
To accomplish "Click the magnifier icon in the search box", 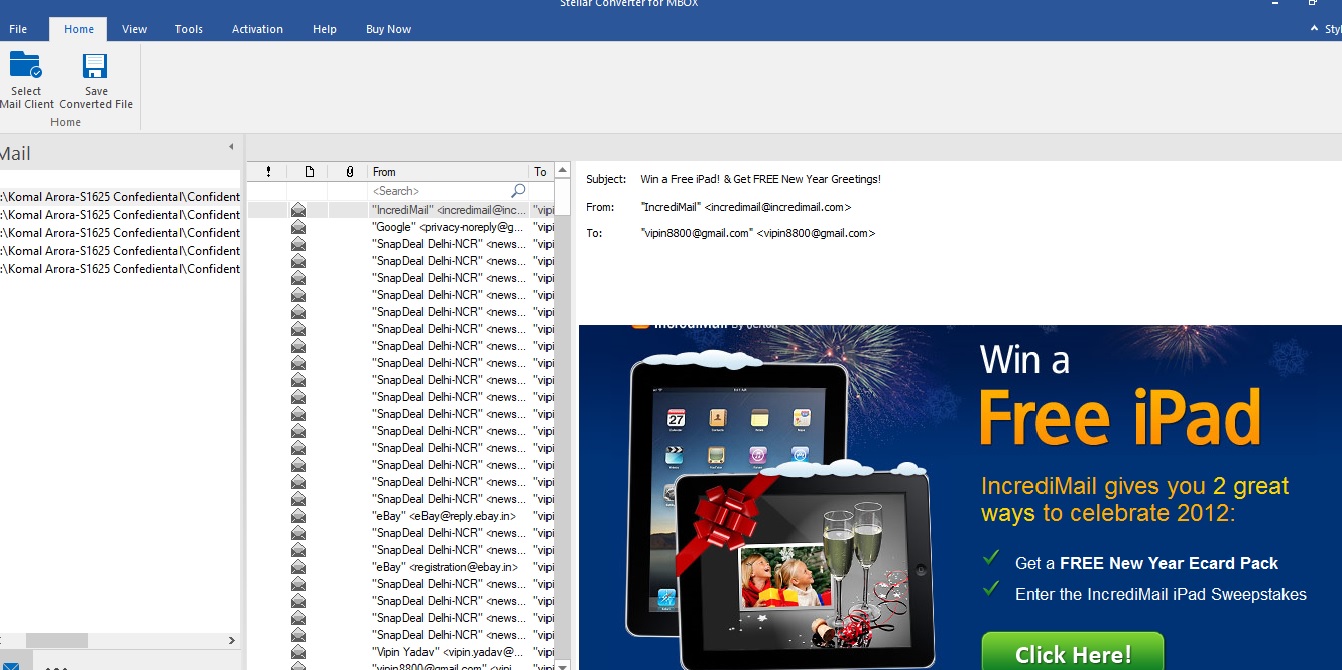I will point(518,190).
